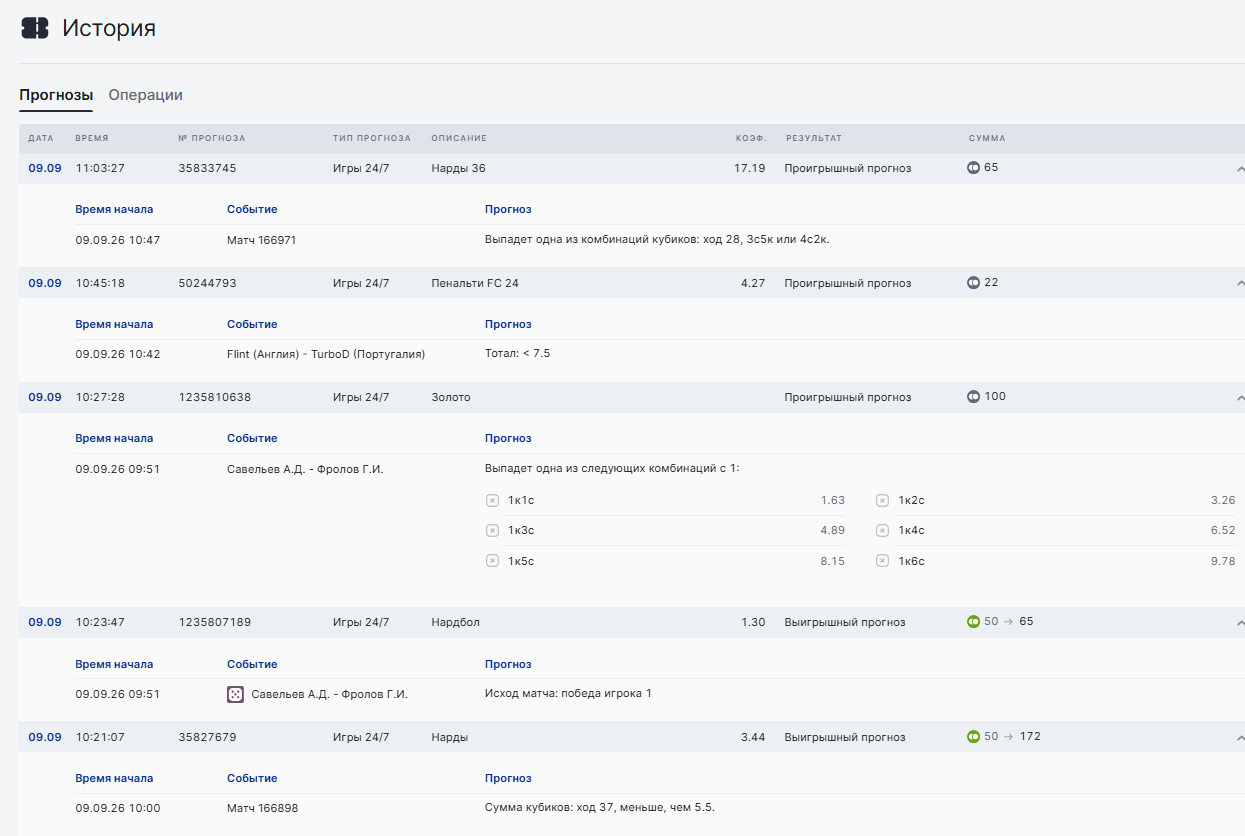Click the № ПРОГНОЗА column header
Image resolution: width=1245 pixels, height=836 pixels.
tap(211, 138)
